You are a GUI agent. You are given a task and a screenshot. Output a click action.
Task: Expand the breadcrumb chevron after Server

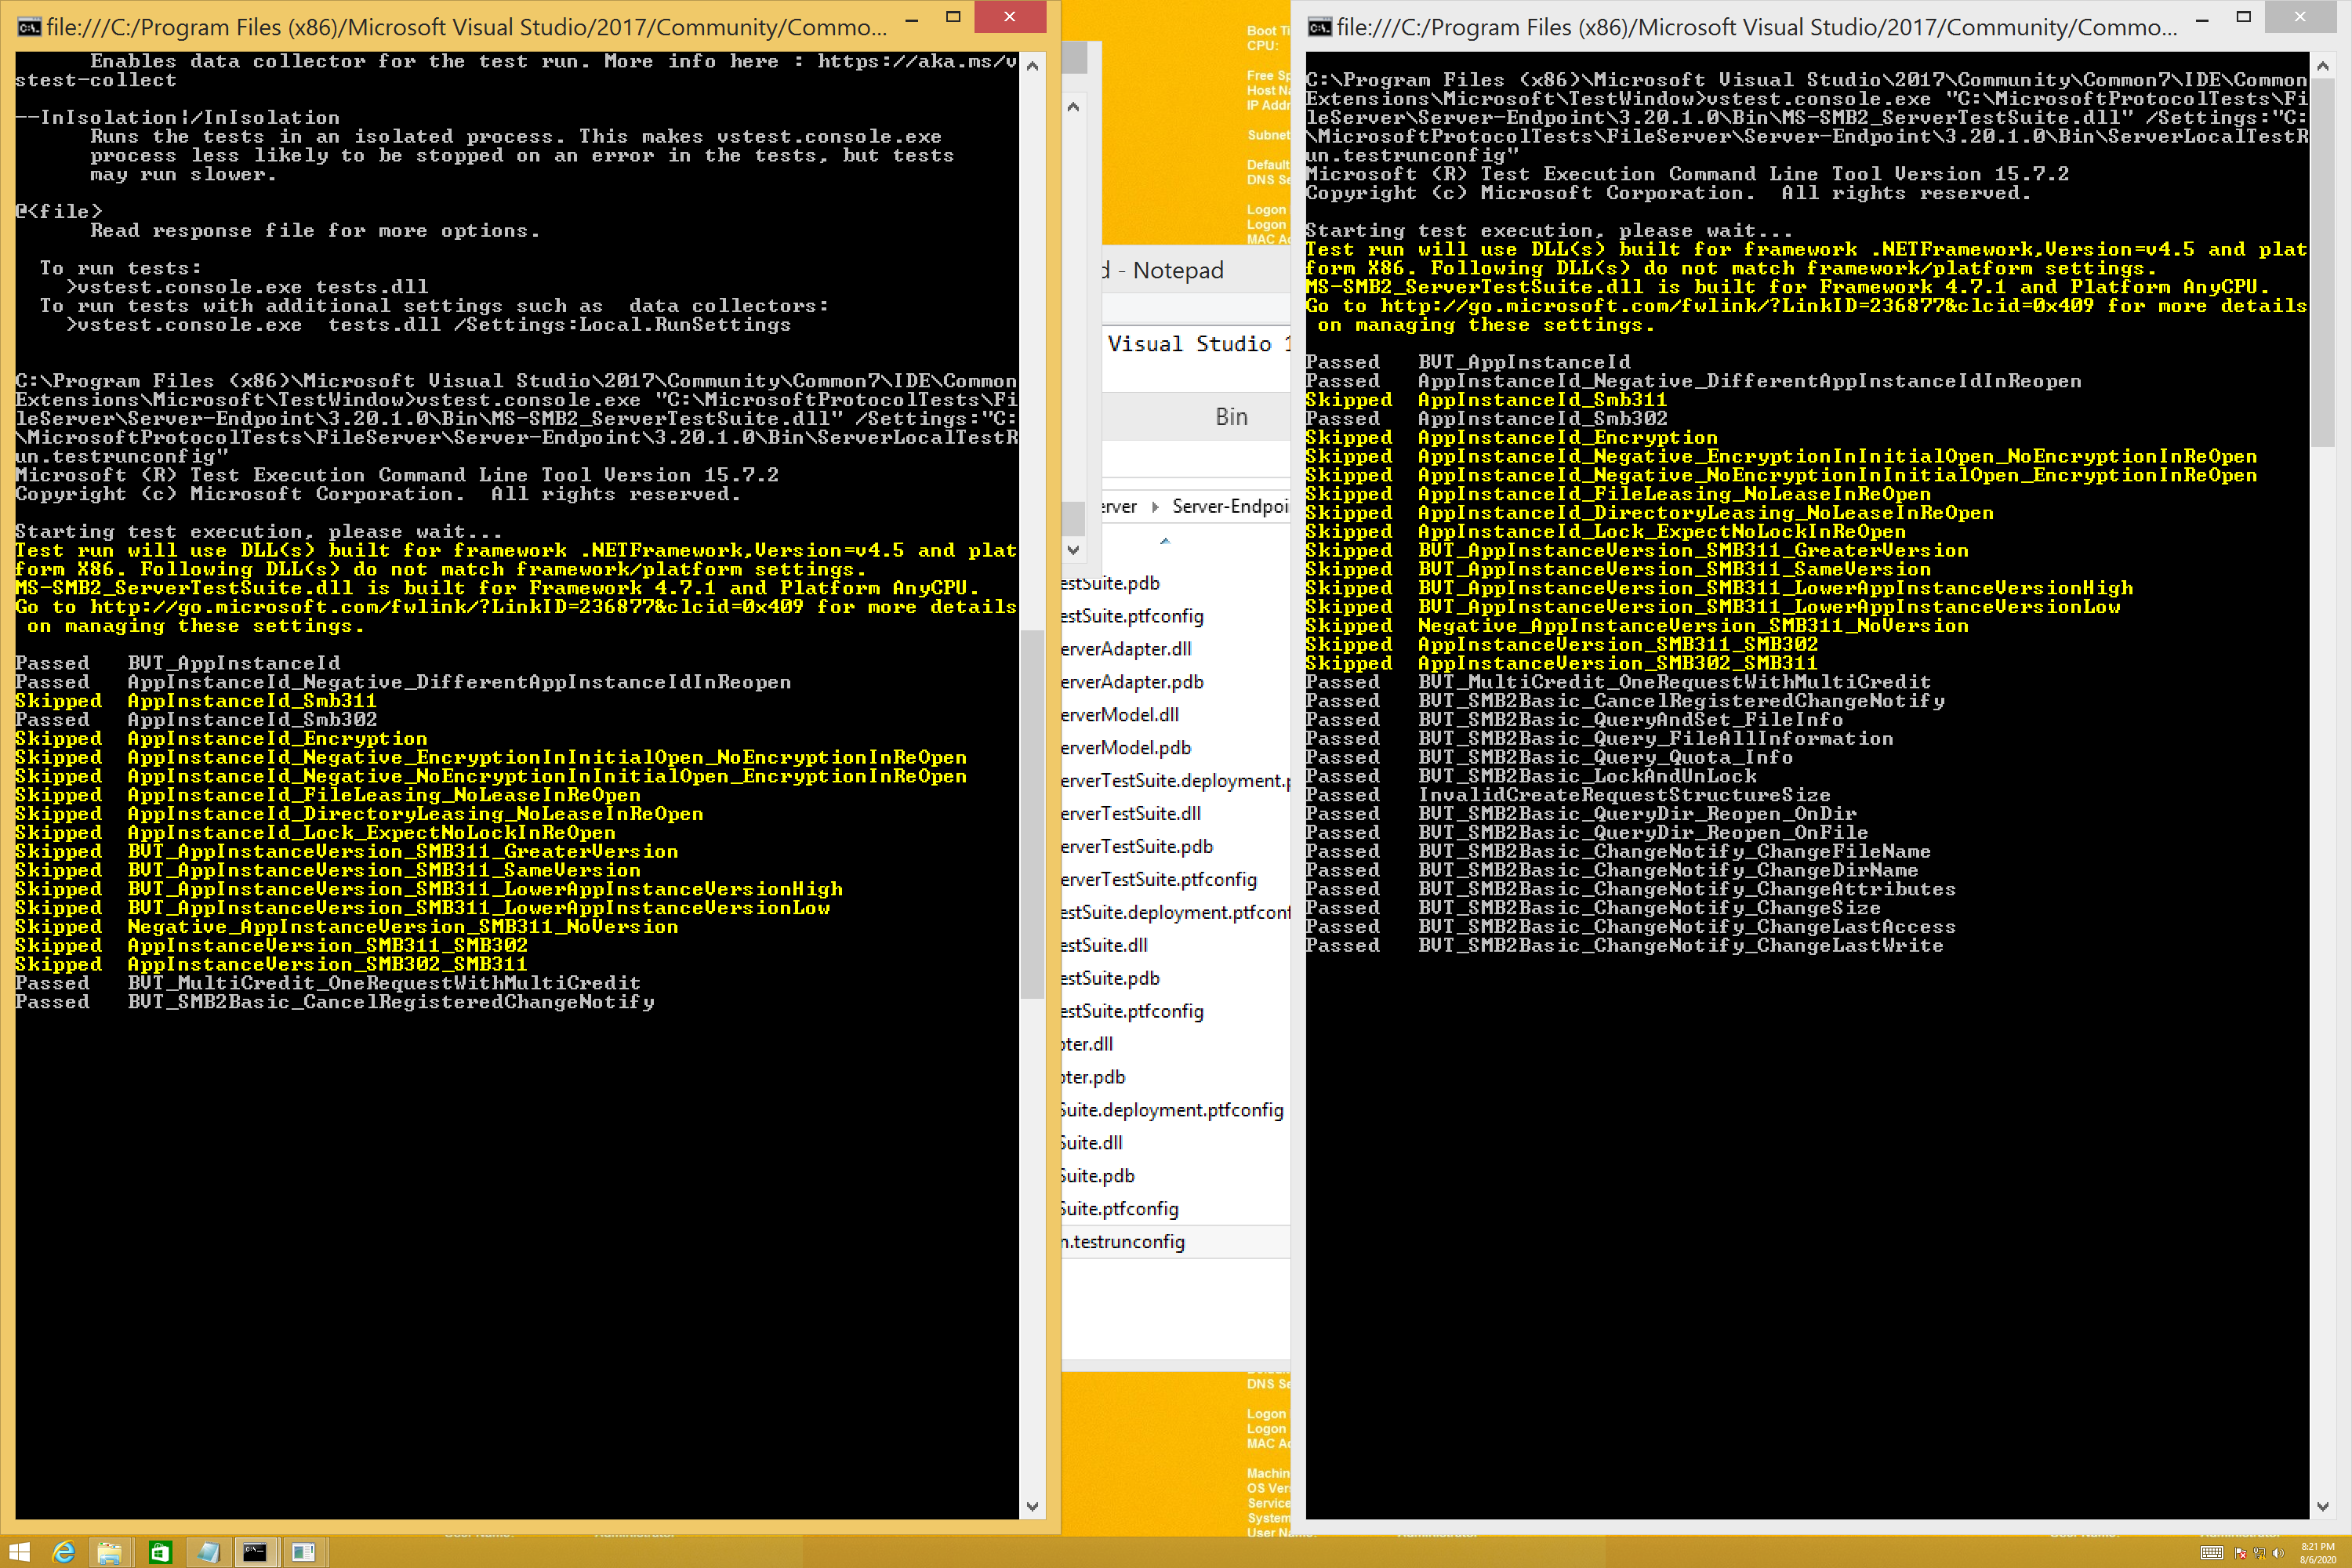(x=1153, y=506)
